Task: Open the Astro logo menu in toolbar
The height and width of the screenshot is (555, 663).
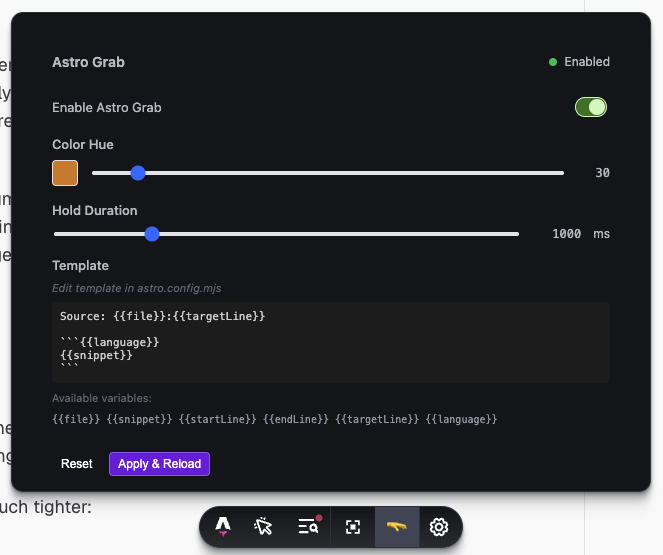Action: 223,527
